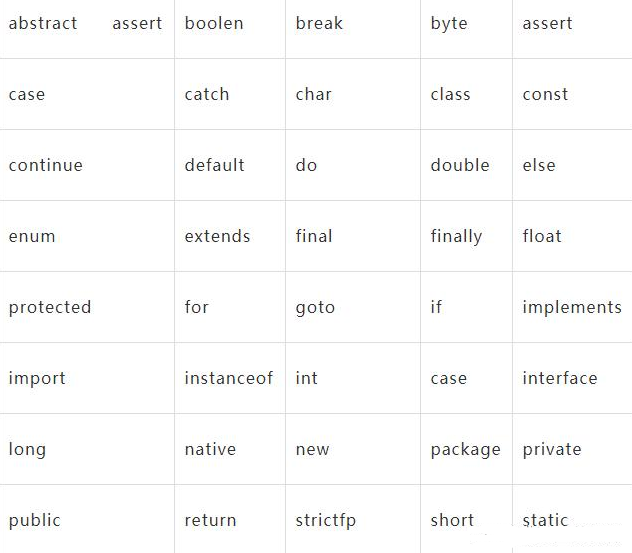Click the "default" keyword
Image resolution: width=632 pixels, height=553 pixels.
[215, 165]
